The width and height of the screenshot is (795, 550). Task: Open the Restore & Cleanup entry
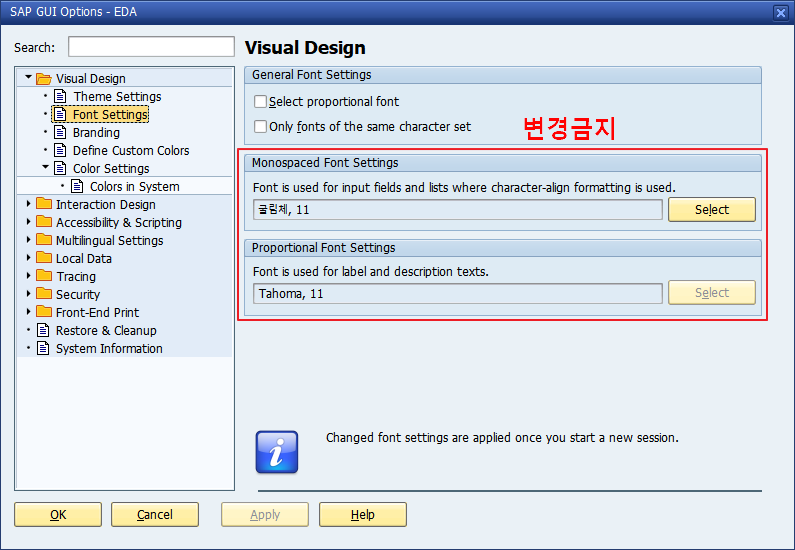106,331
